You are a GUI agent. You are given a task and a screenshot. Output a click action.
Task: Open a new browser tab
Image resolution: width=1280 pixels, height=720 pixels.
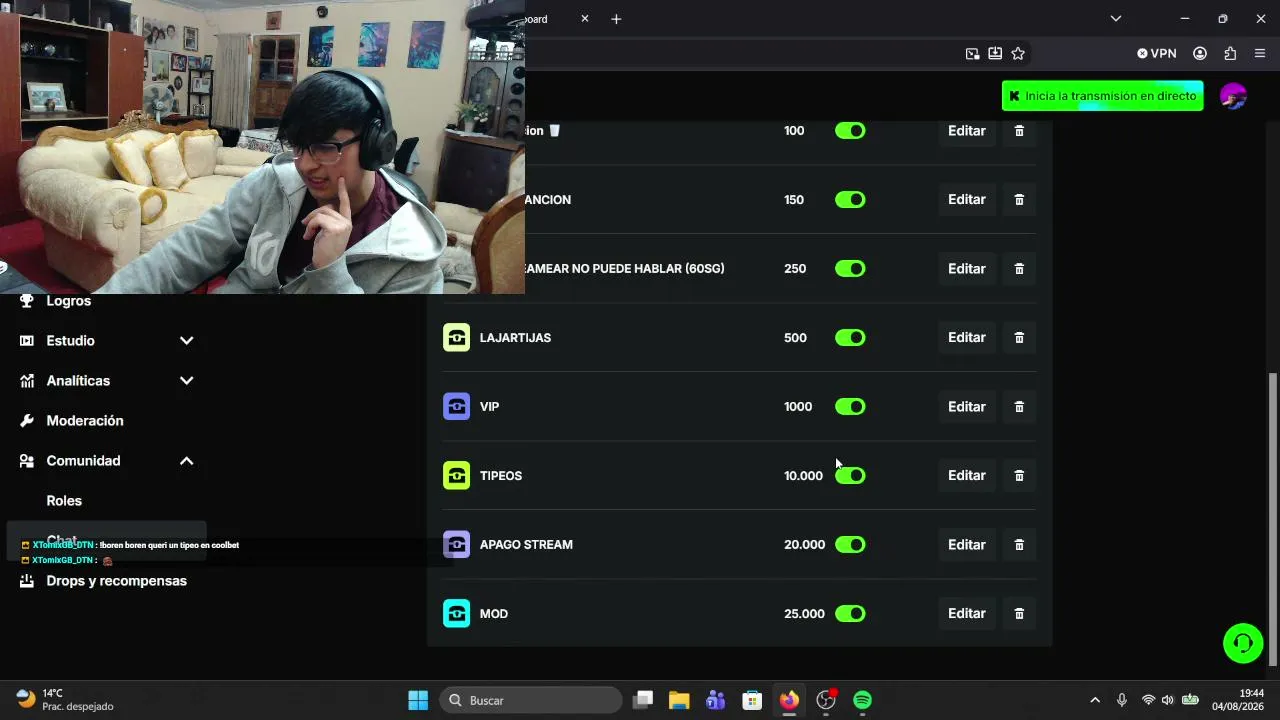[x=616, y=19]
